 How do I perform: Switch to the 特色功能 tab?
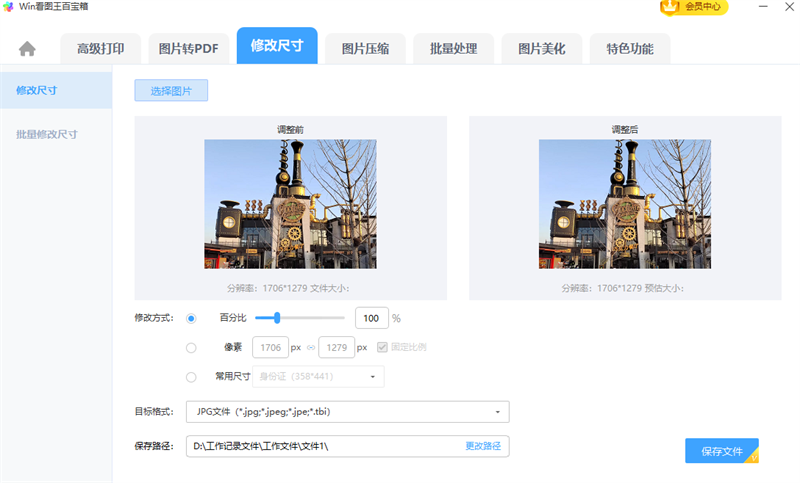629,49
